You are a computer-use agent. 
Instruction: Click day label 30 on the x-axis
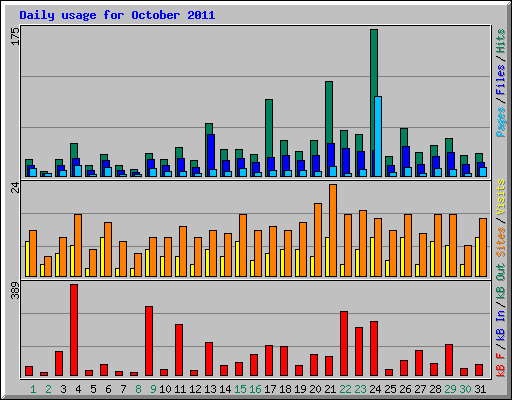click(465, 389)
